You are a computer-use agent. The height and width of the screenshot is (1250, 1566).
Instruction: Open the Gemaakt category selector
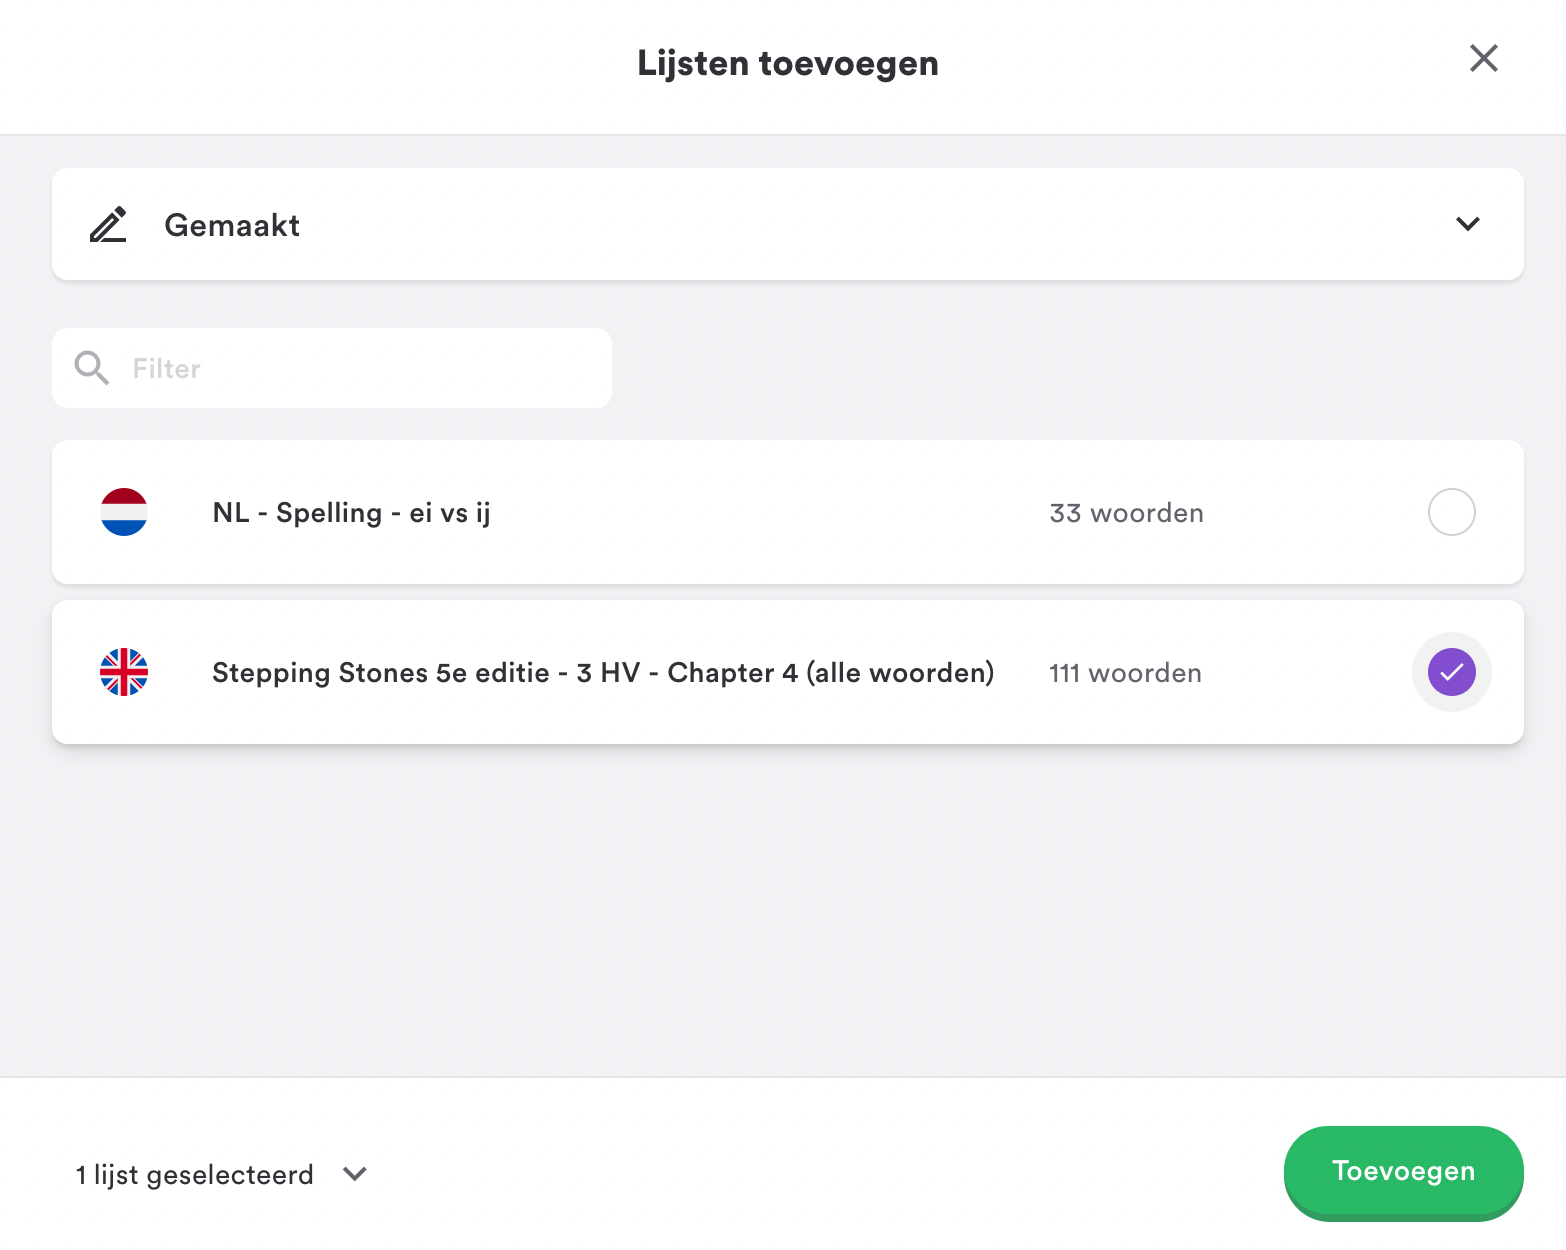(788, 224)
